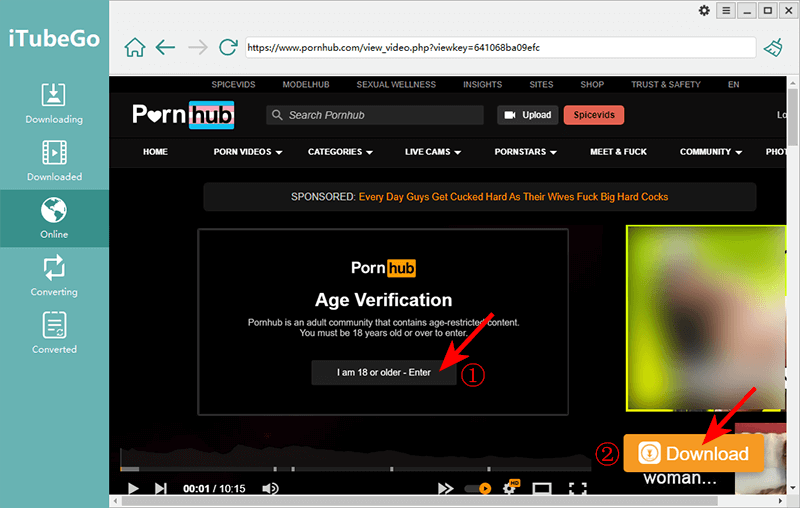The image size is (800, 508).
Task: Mute the video volume speaker icon
Action: pyautogui.click(x=270, y=489)
